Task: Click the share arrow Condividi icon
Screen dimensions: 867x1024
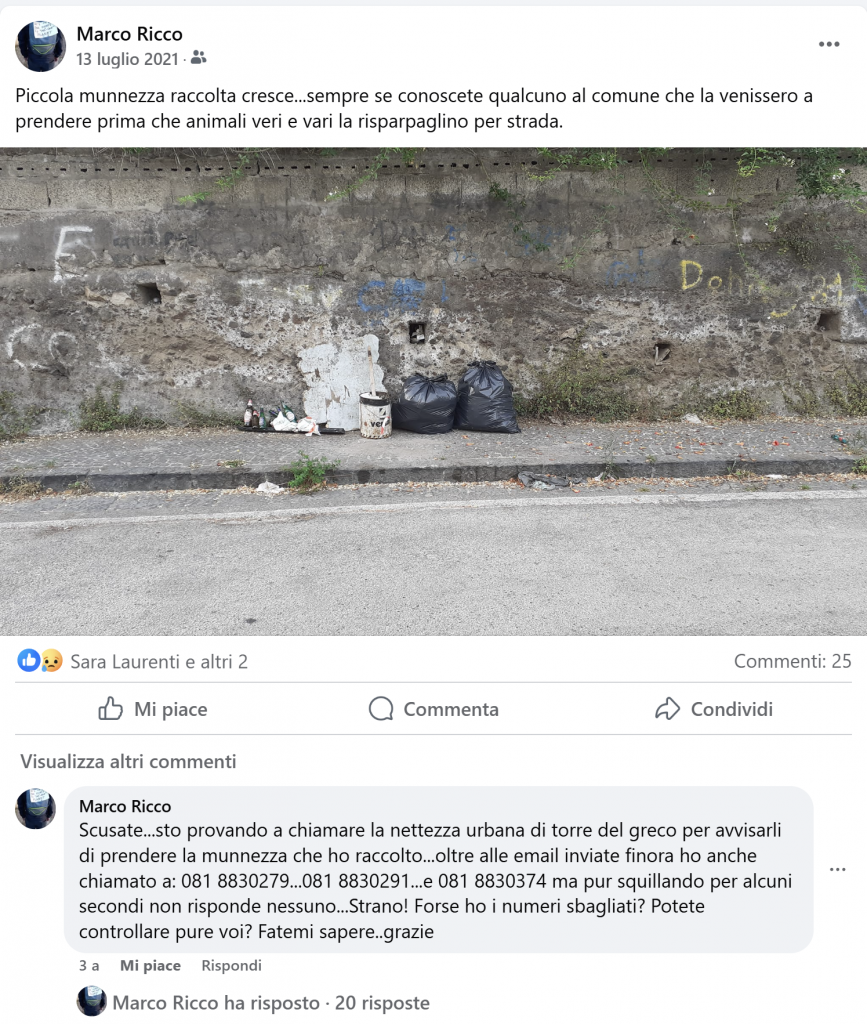Action: [x=668, y=709]
